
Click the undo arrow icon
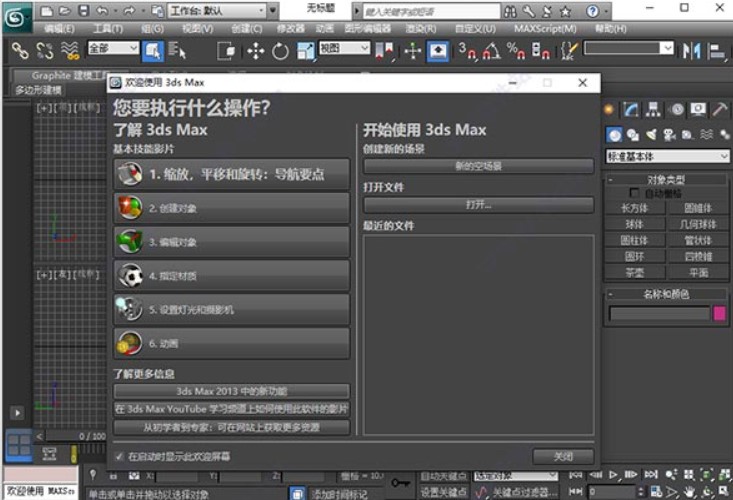coord(102,10)
